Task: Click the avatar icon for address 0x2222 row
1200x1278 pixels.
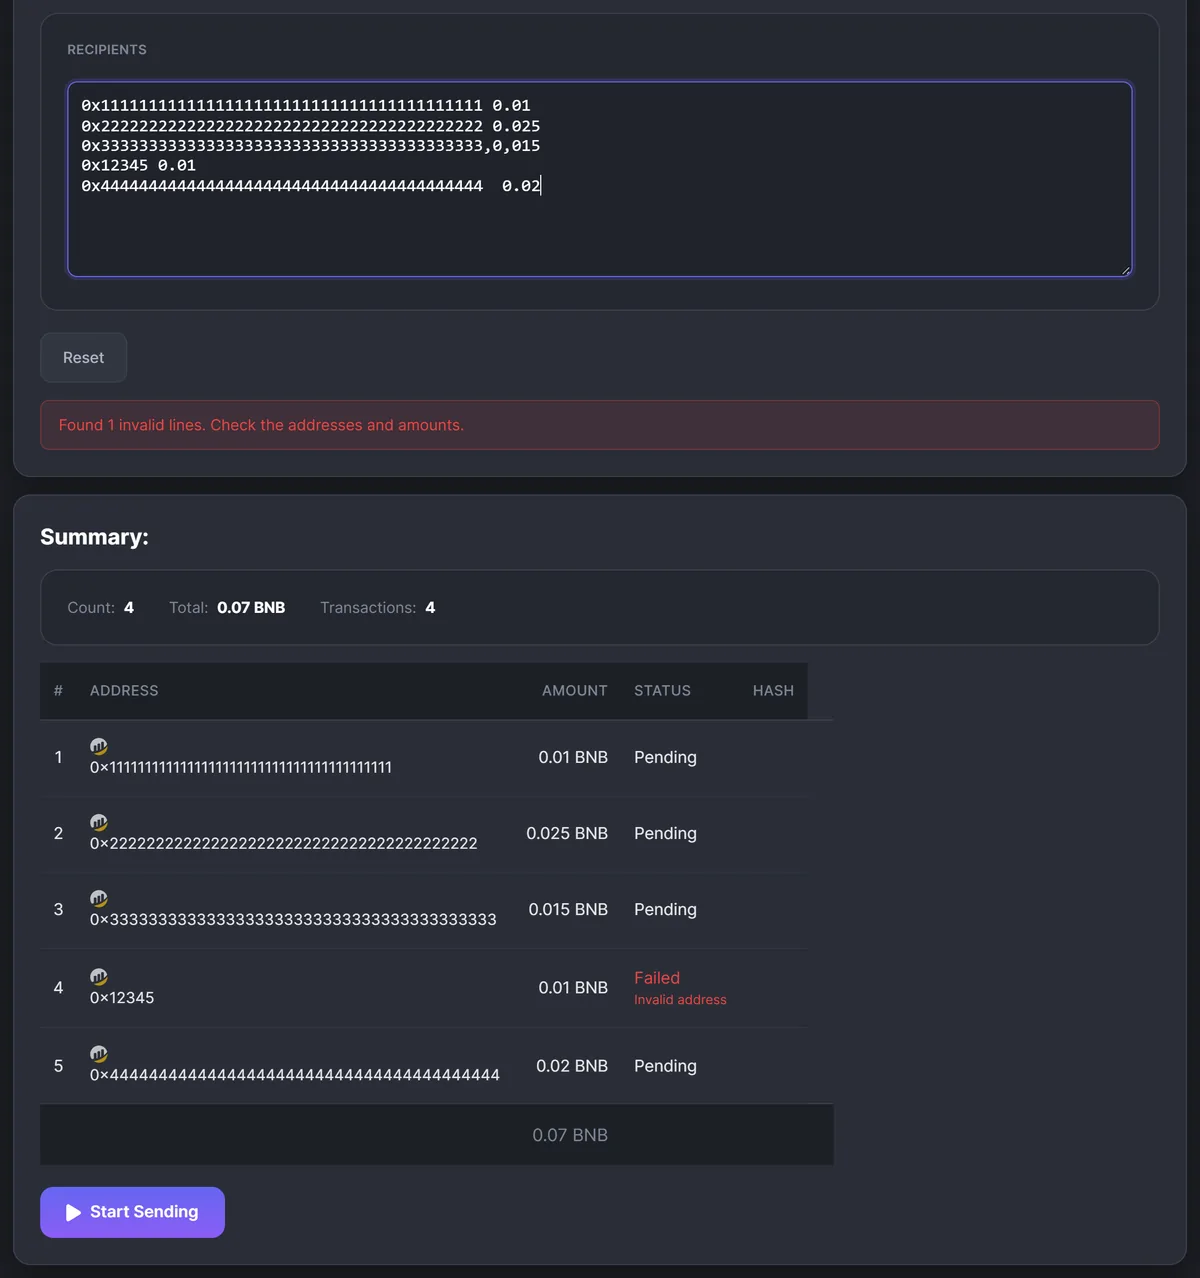Action: [99, 822]
